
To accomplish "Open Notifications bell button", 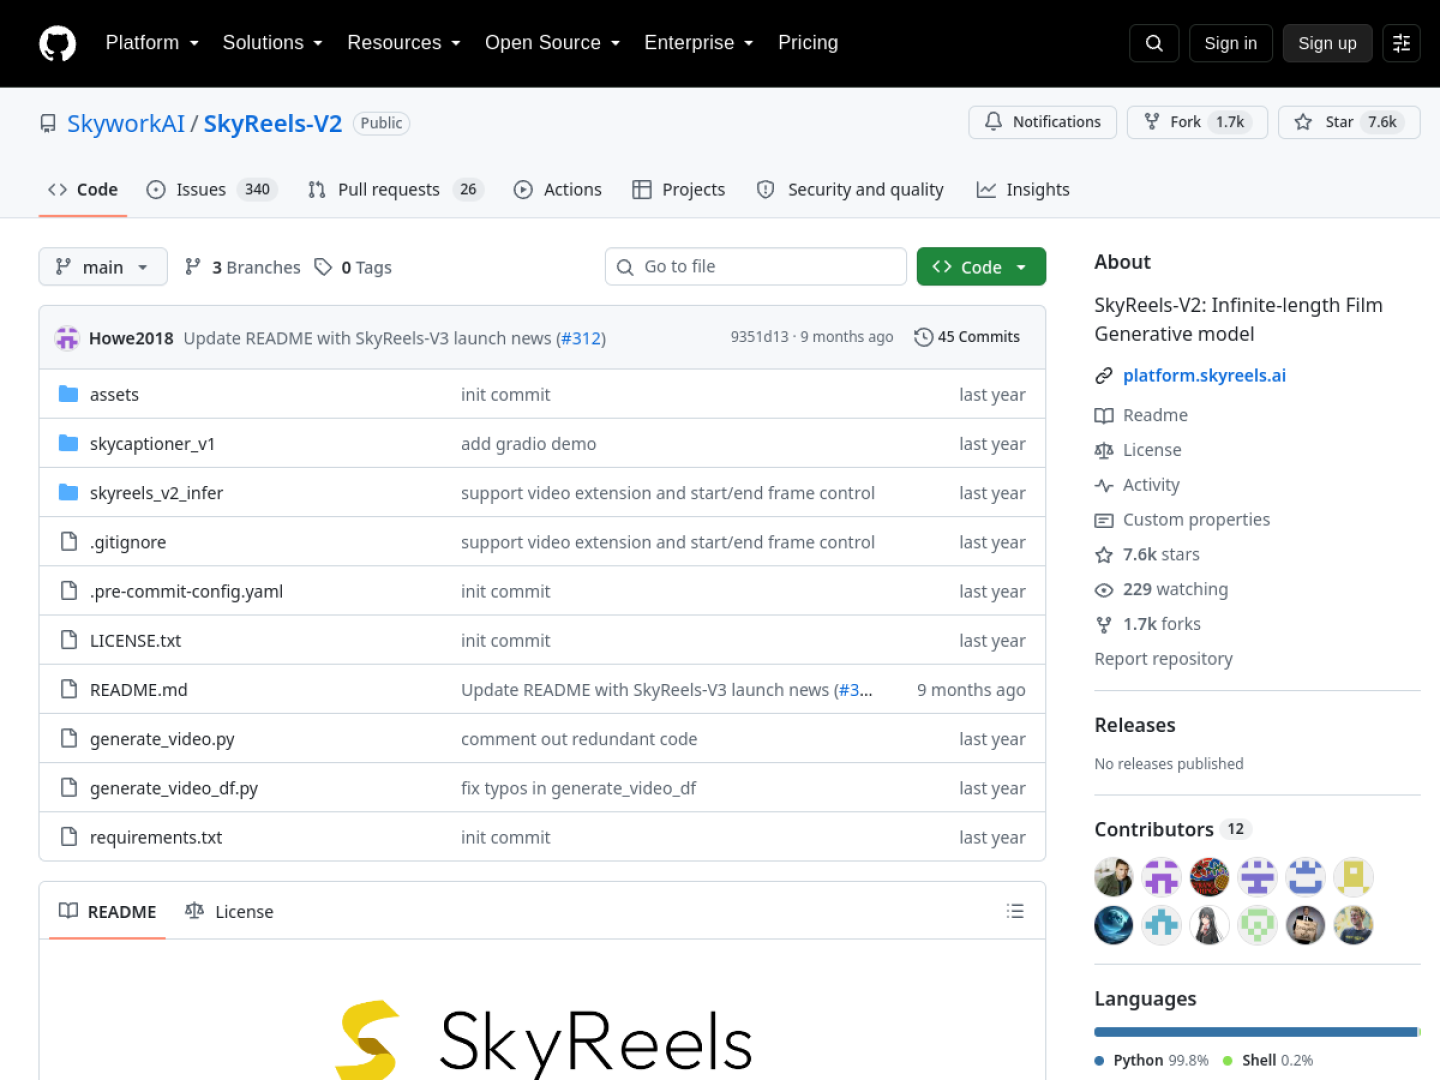I will (1042, 122).
